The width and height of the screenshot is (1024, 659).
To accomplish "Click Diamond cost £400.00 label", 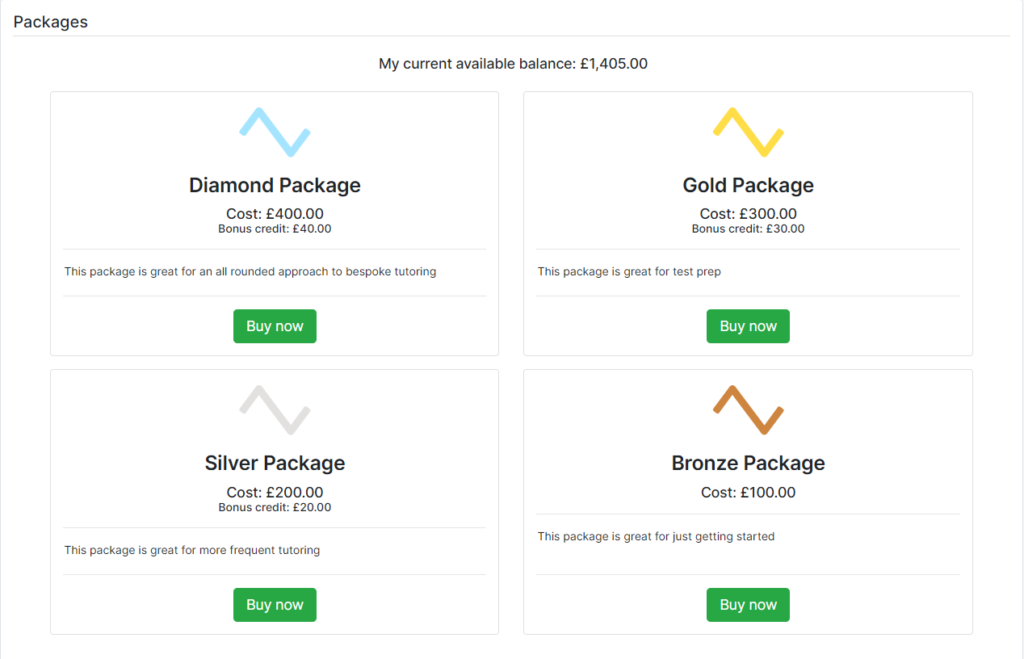I will [x=275, y=213].
